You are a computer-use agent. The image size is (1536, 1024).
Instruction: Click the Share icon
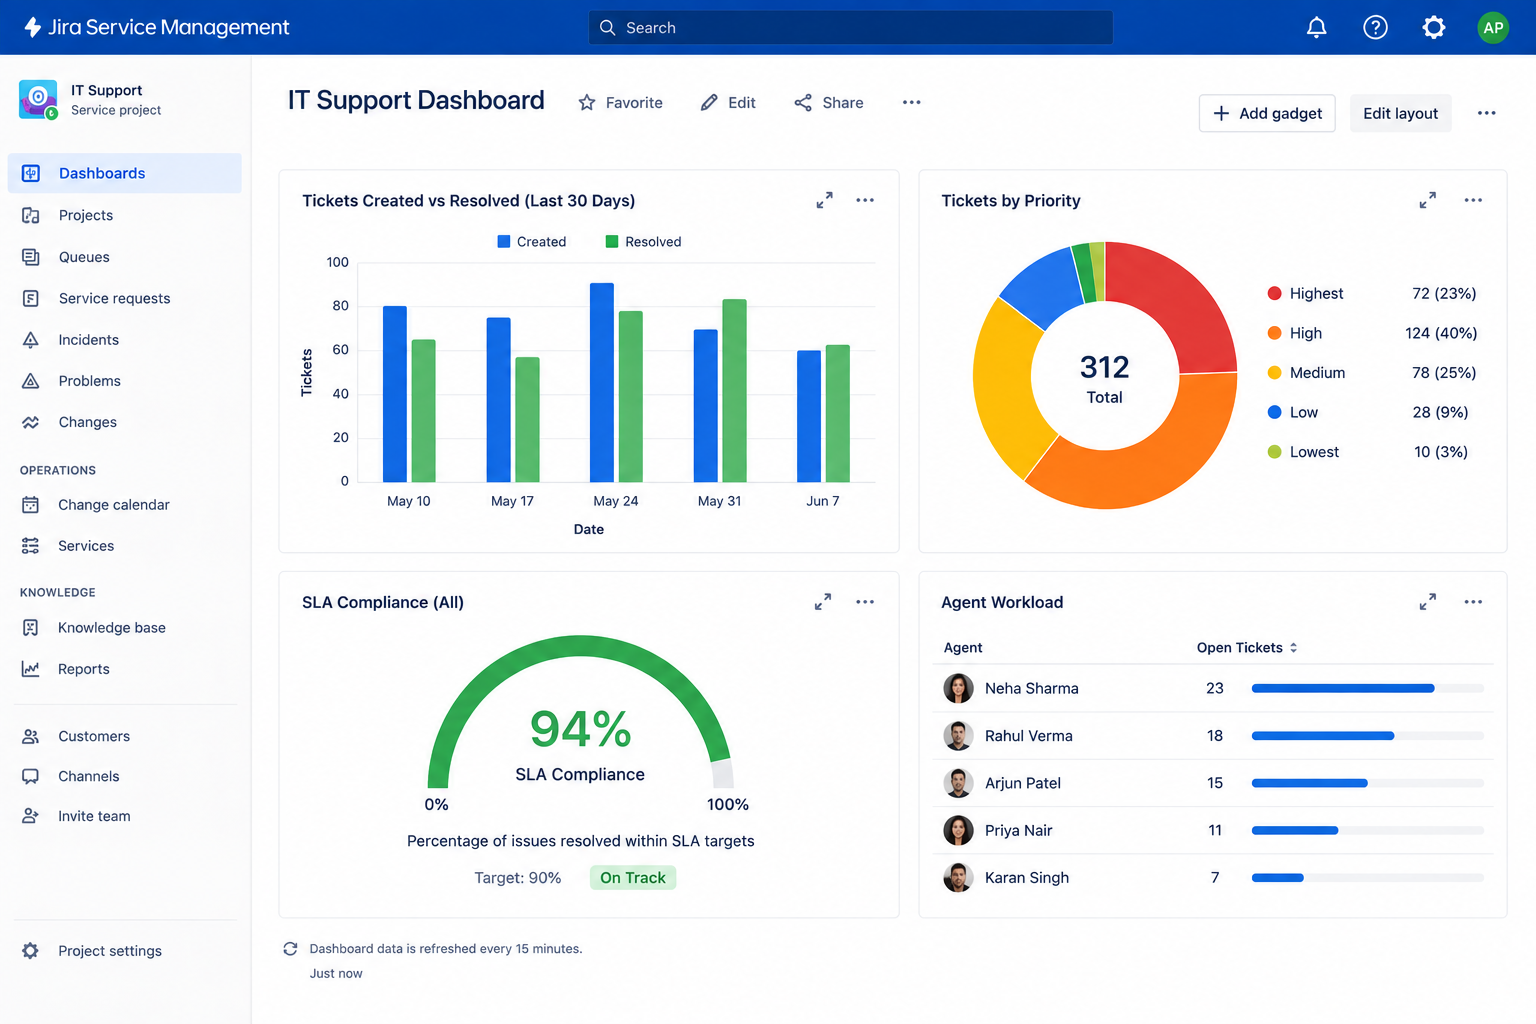click(x=803, y=103)
